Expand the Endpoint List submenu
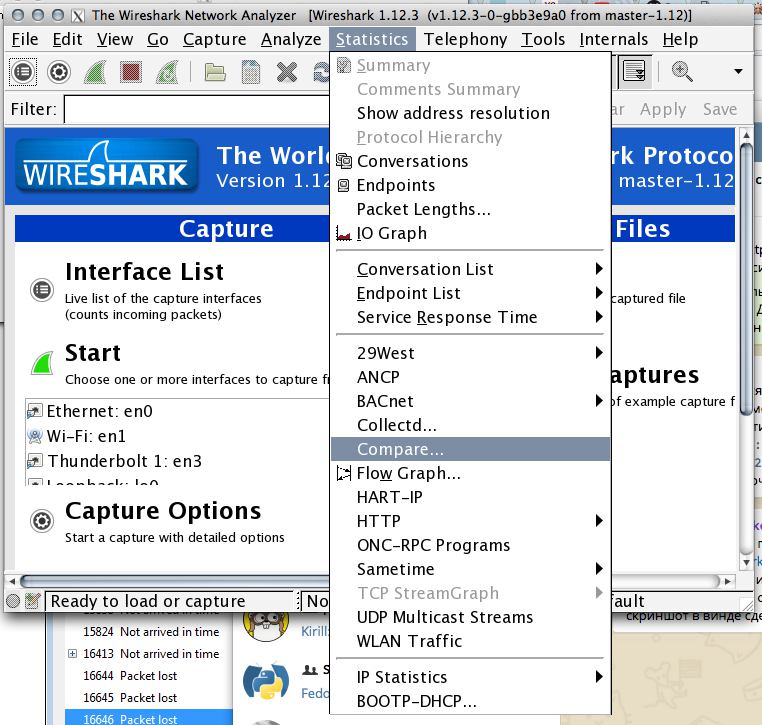This screenshot has width=762, height=725. click(x=470, y=293)
